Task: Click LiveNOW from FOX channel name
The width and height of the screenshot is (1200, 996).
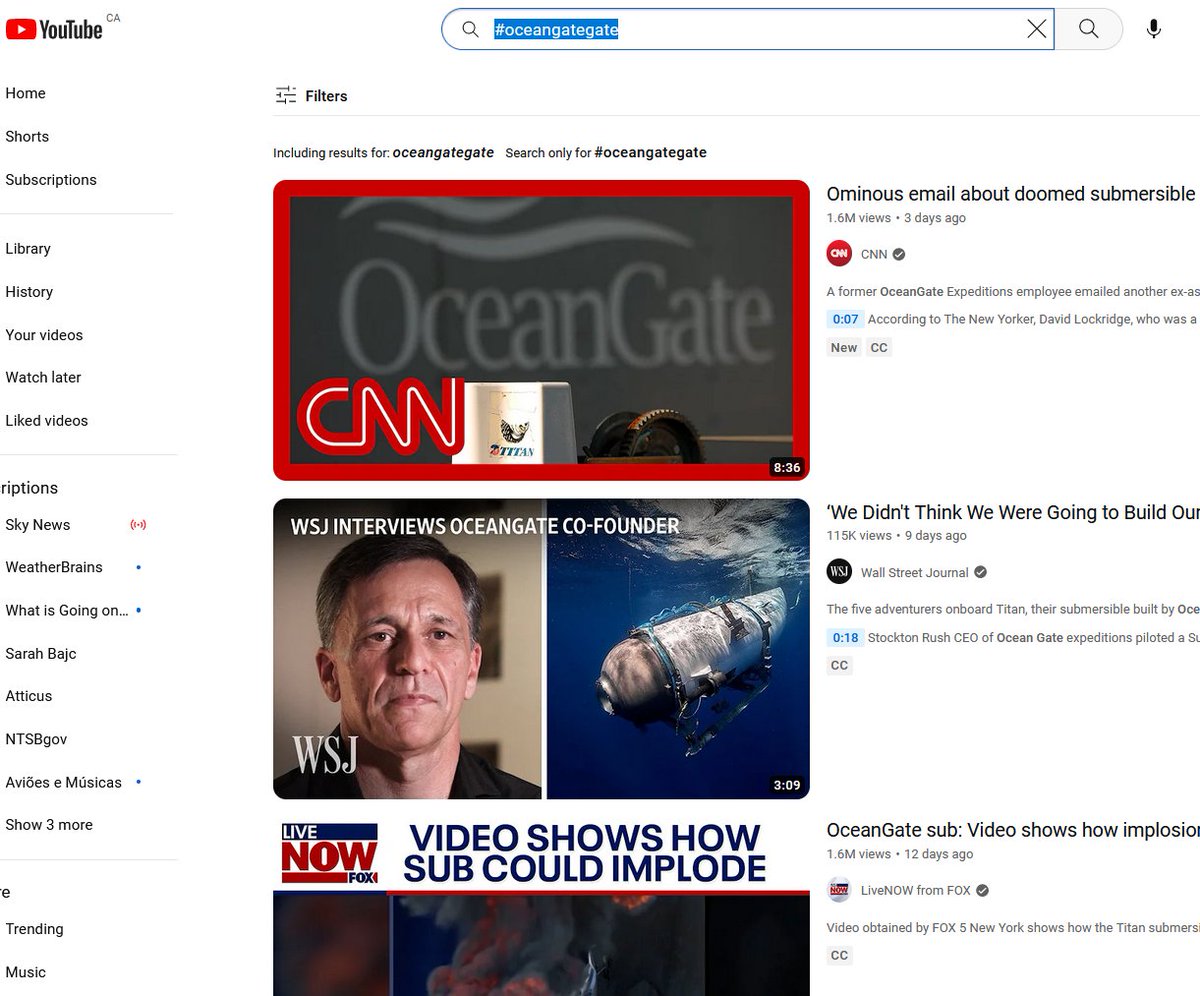Action: click(916, 890)
